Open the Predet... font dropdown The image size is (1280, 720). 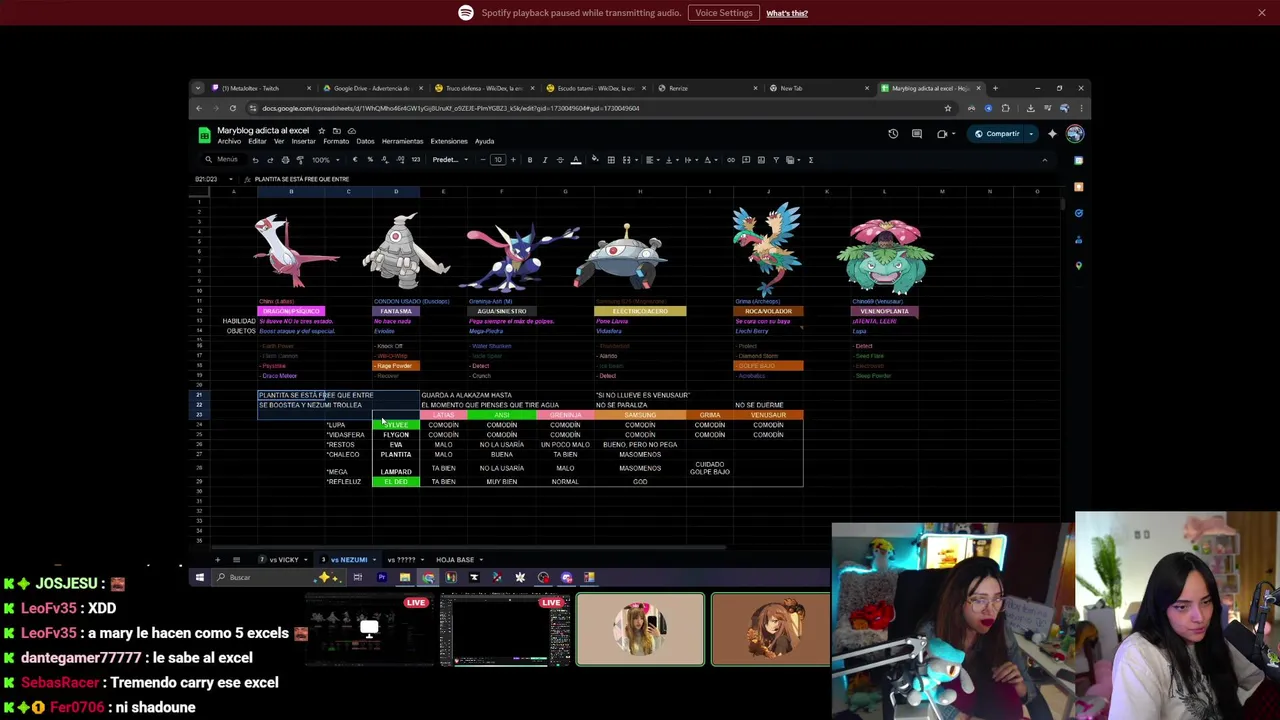450,160
